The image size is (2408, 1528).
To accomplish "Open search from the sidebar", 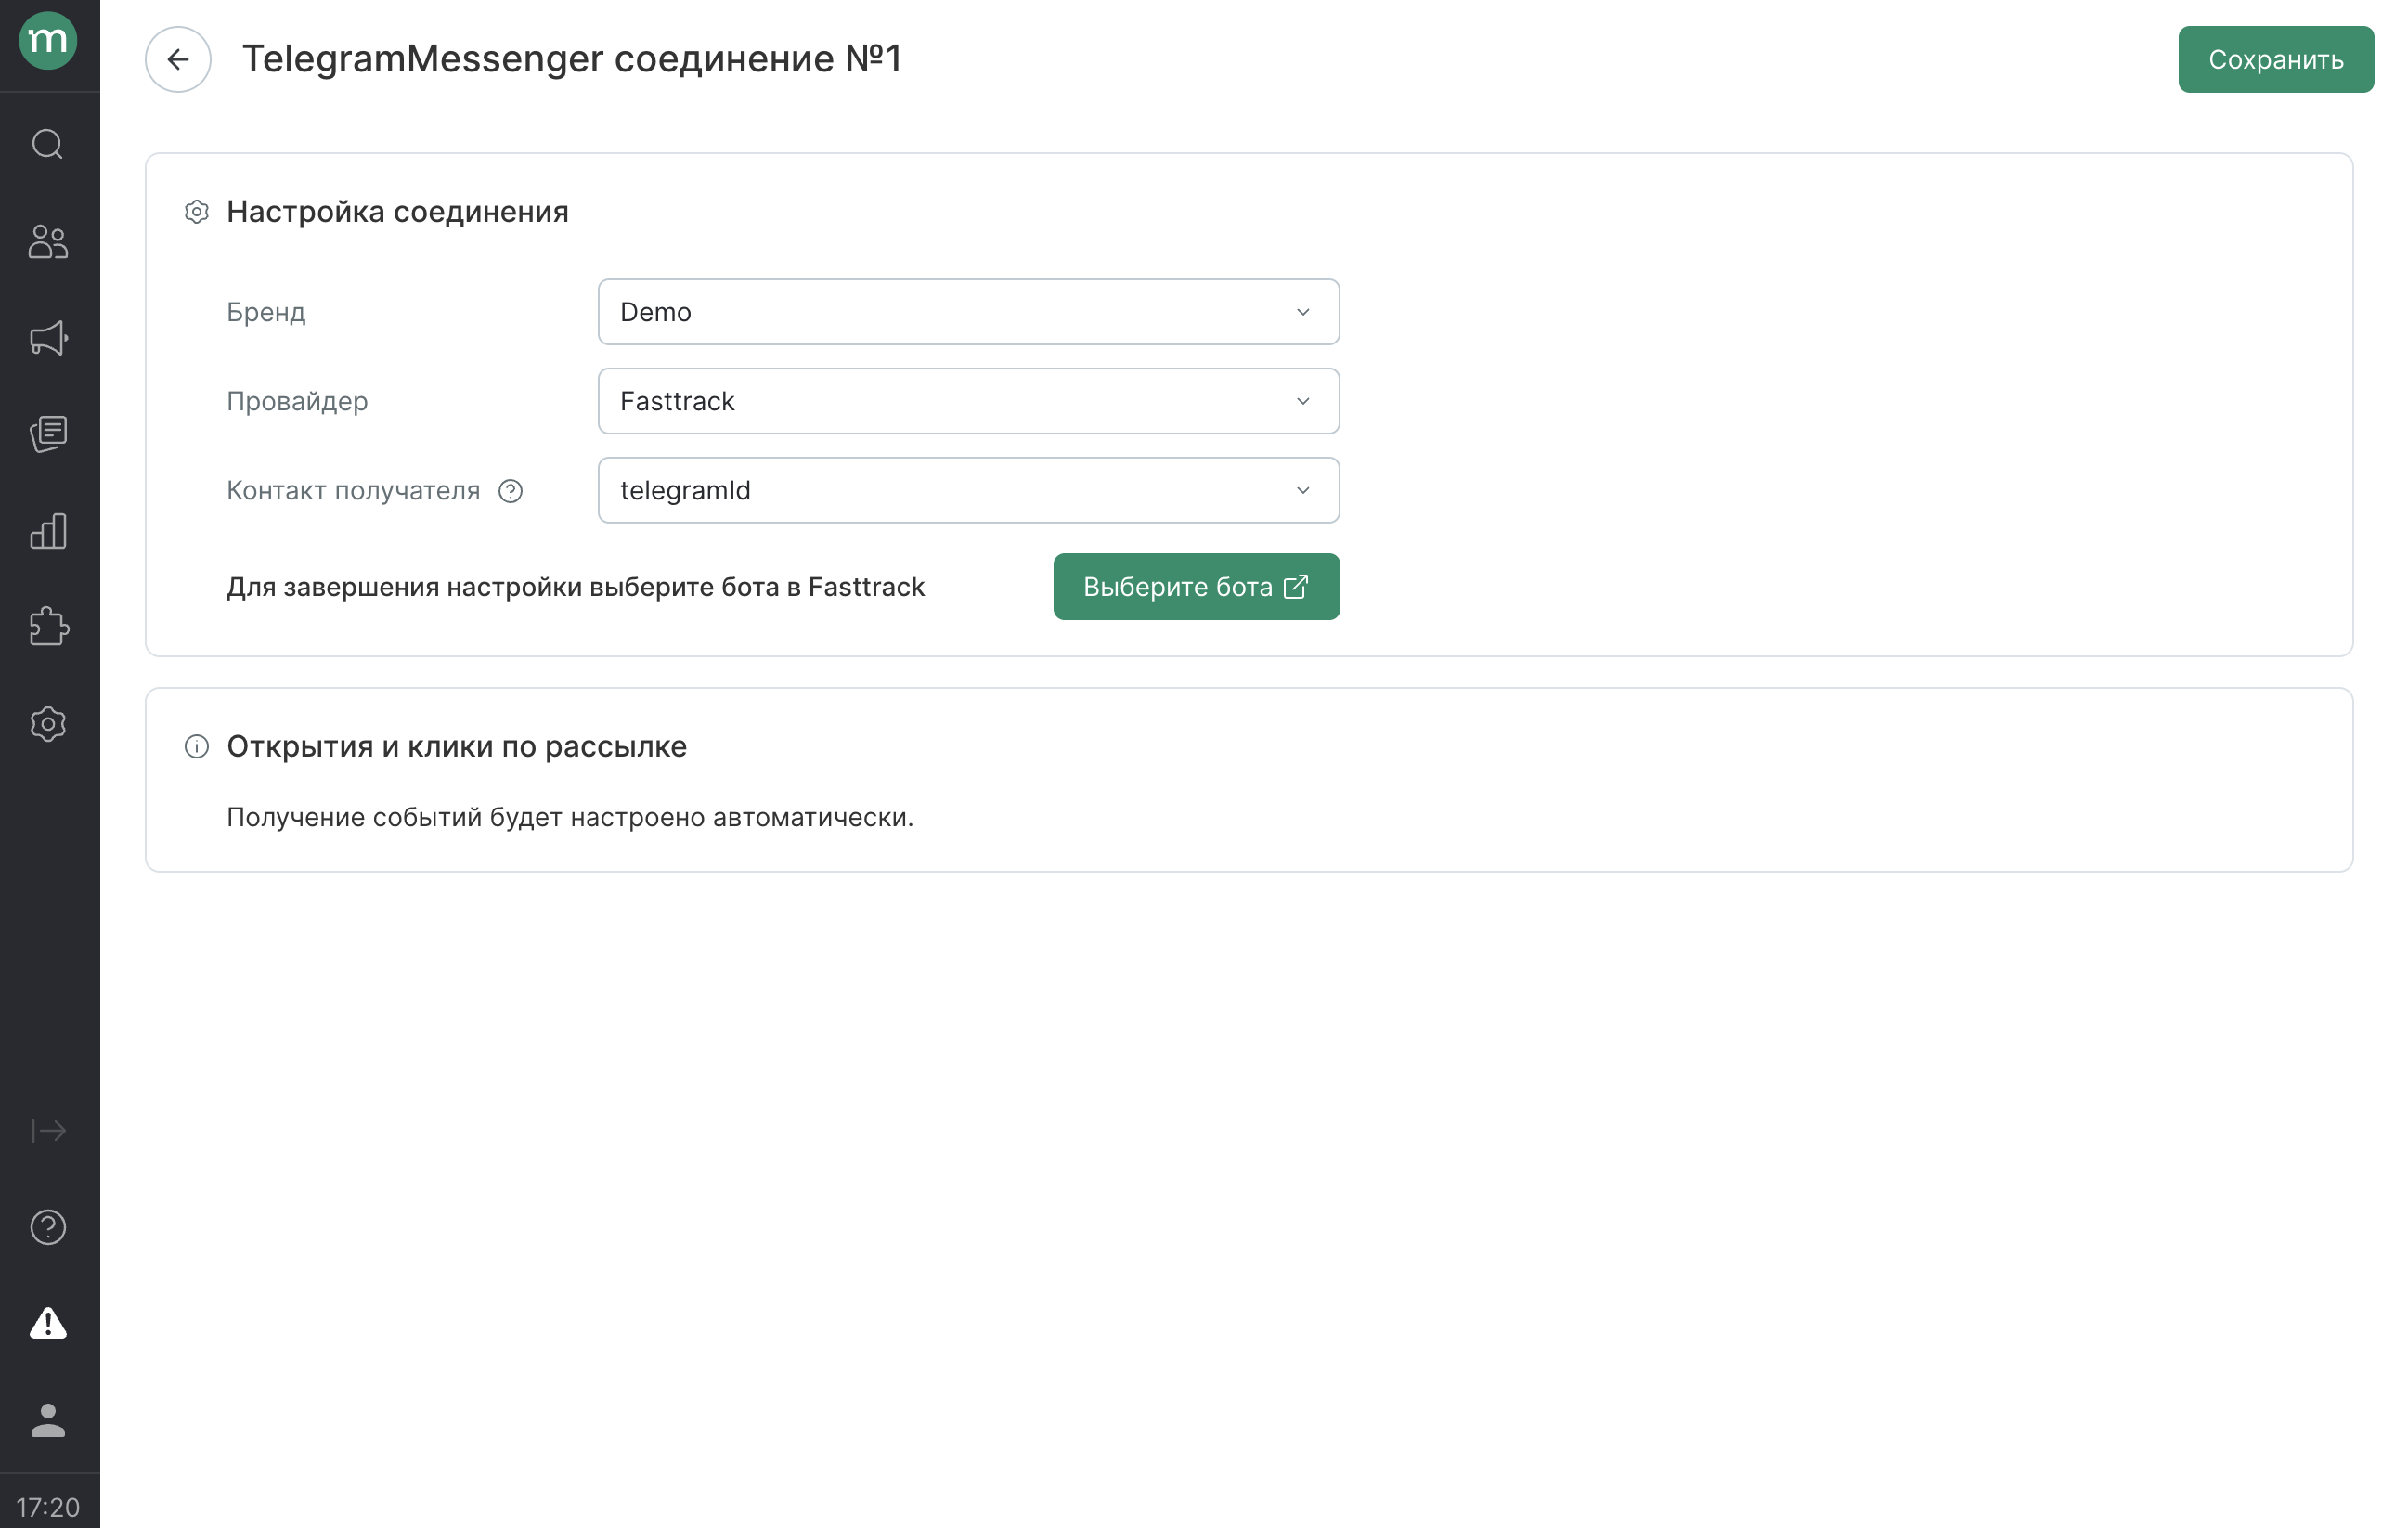I will coord(48,145).
